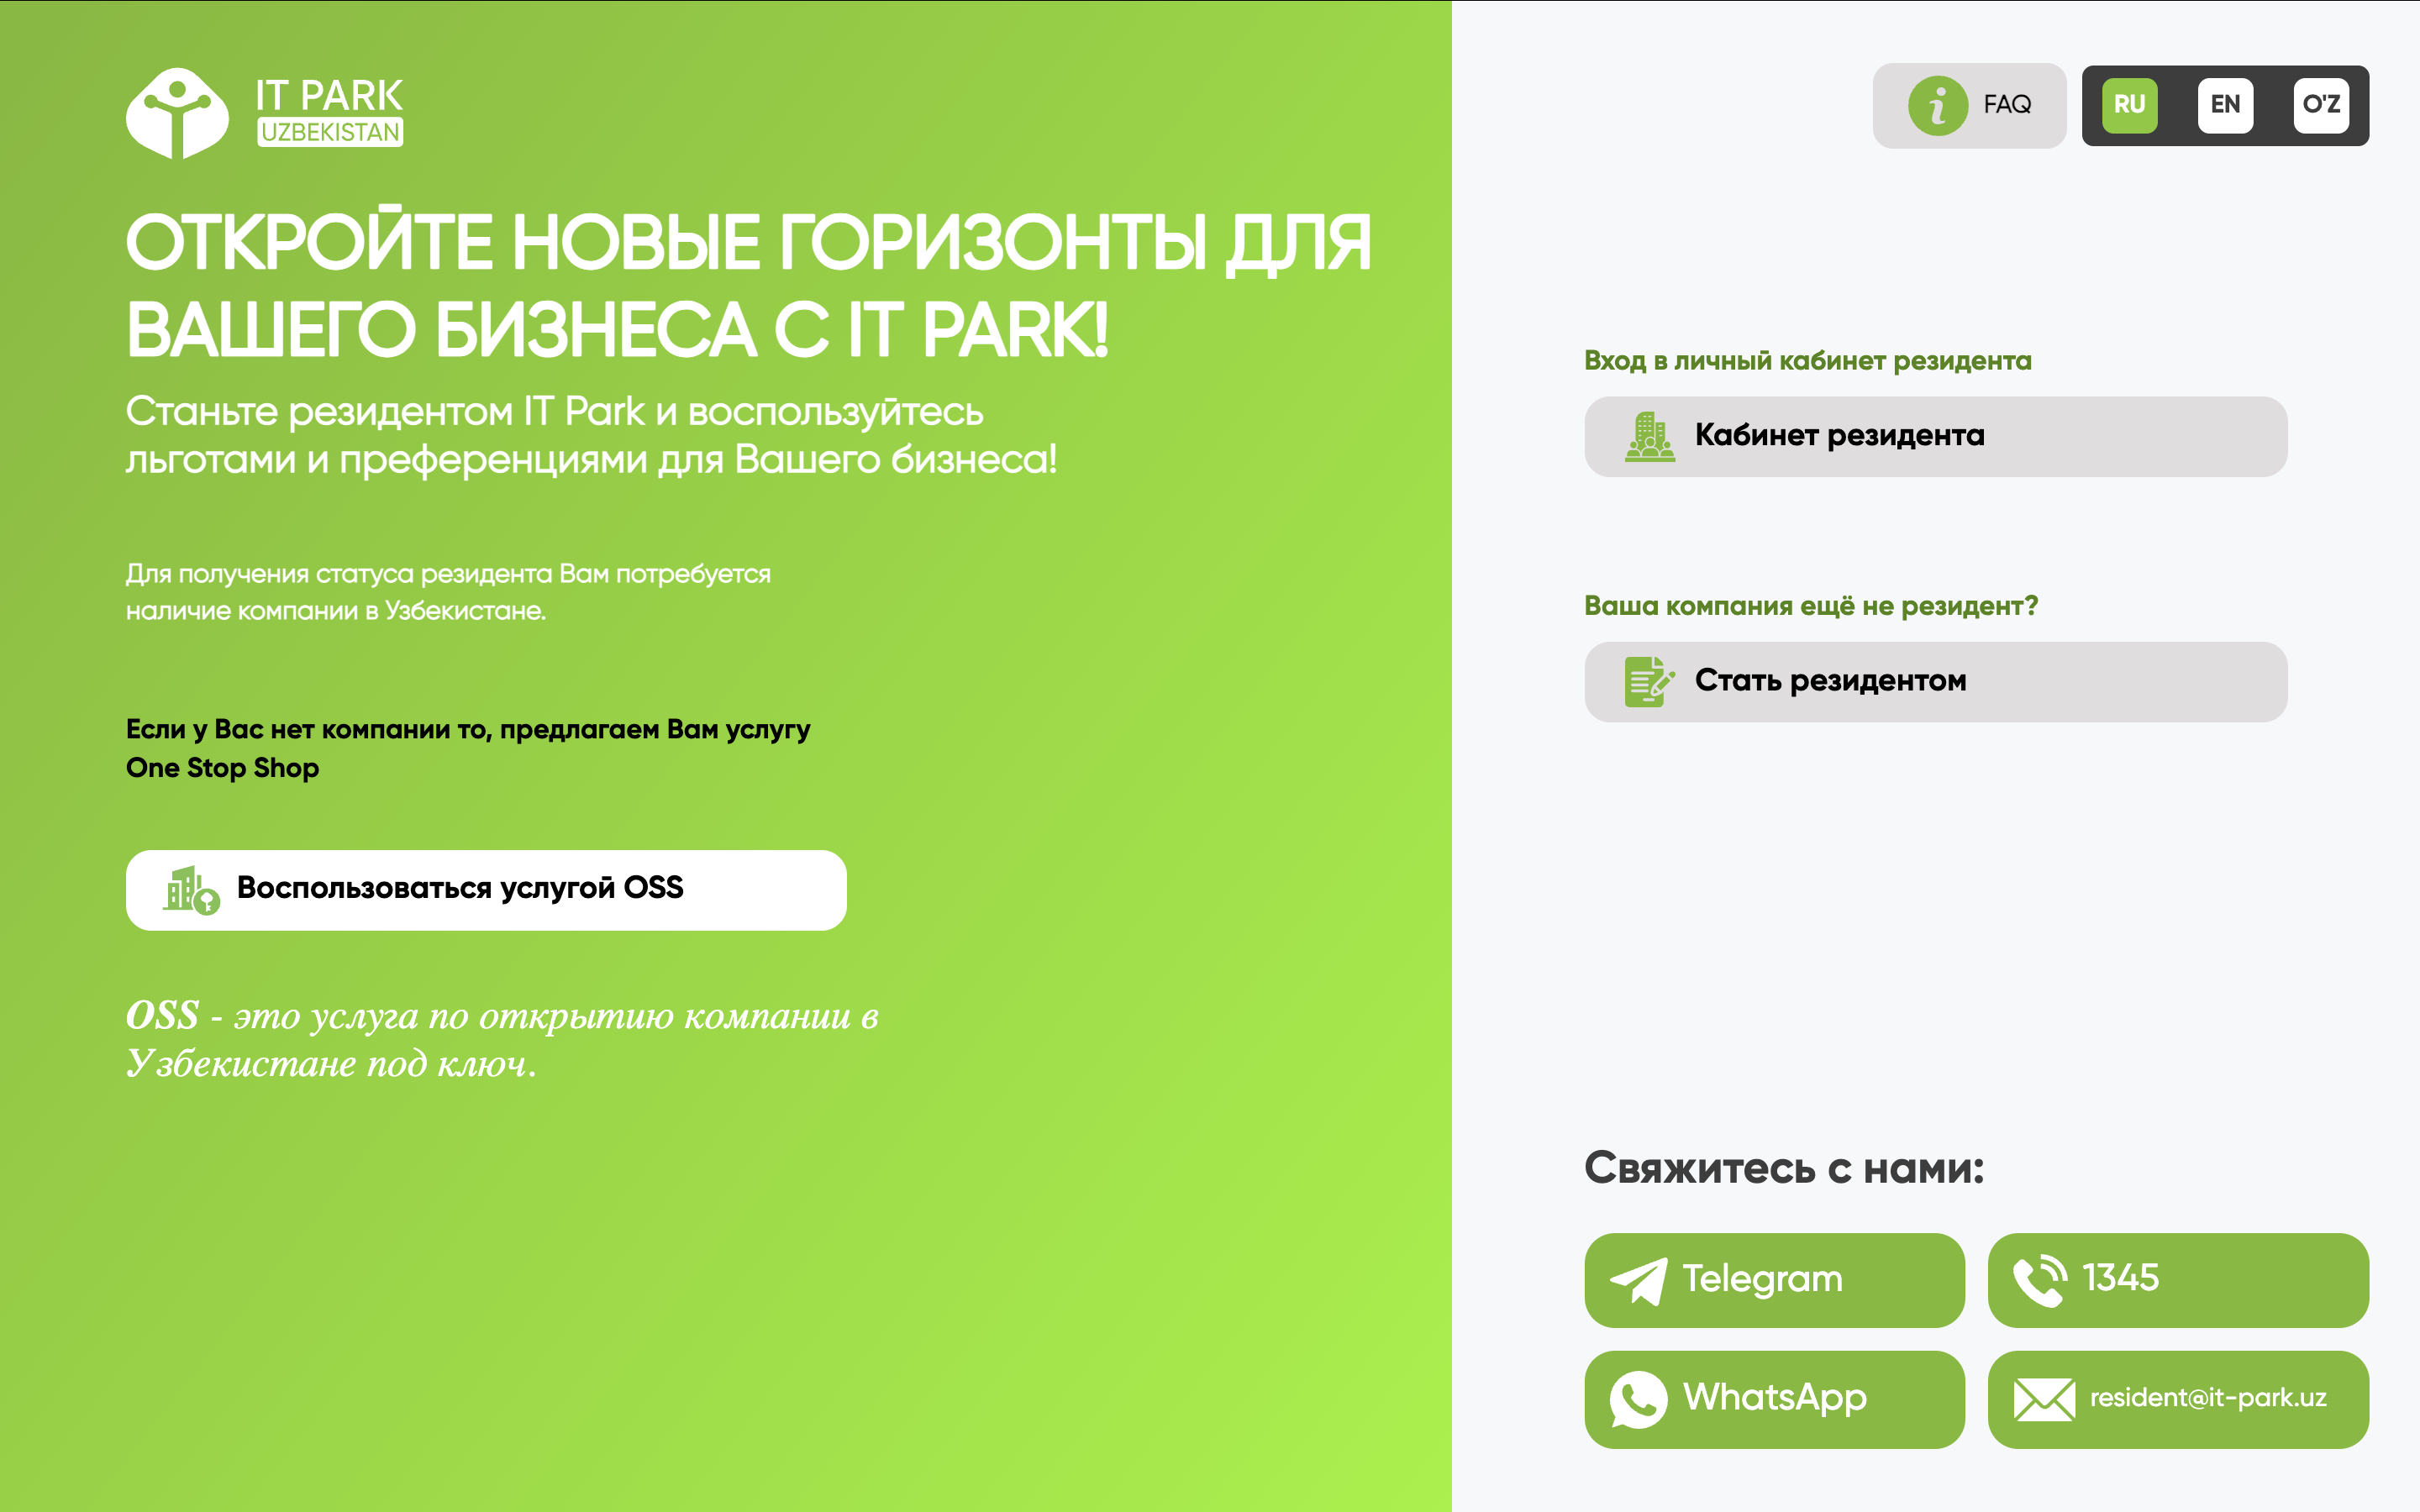Viewport: 2420px width, 1512px height.
Task: Open Кабинет резидента login
Action: (1936, 437)
